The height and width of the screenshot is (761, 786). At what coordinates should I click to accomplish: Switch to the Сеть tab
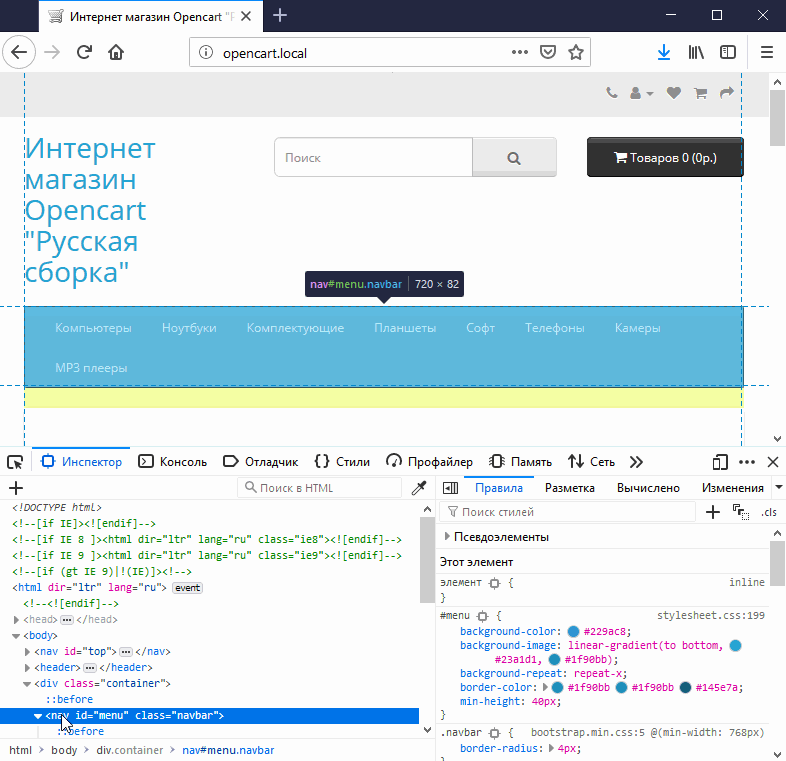[592, 462]
